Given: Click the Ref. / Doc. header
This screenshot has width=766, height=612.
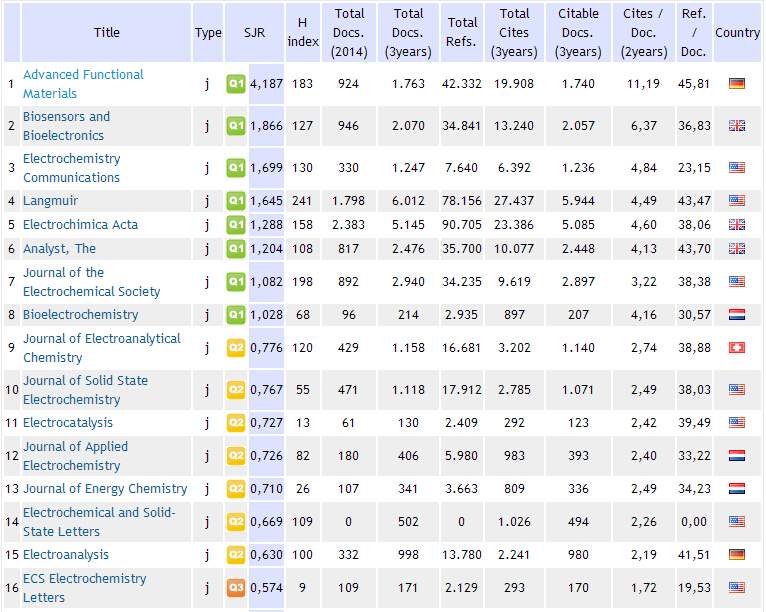Looking at the screenshot, I should pyautogui.click(x=694, y=33).
